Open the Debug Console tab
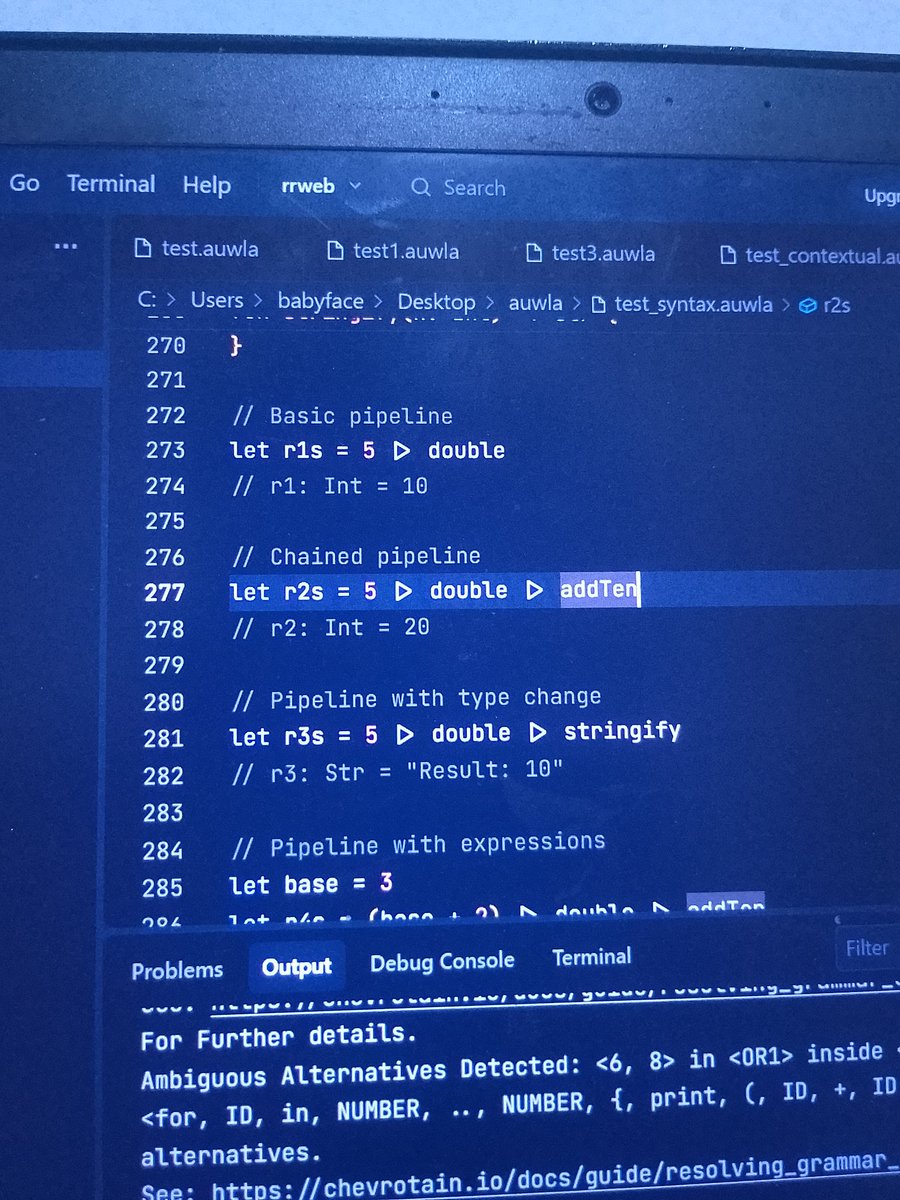 click(442, 961)
